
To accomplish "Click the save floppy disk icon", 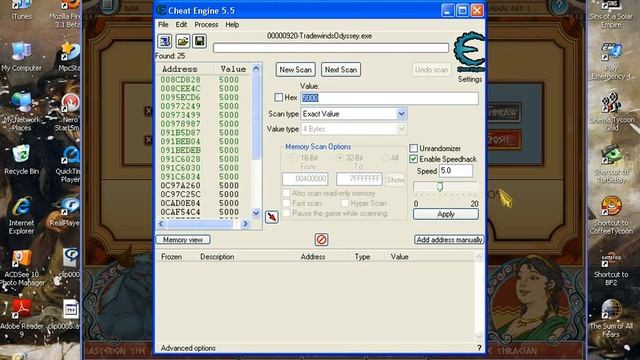I will click(200, 41).
